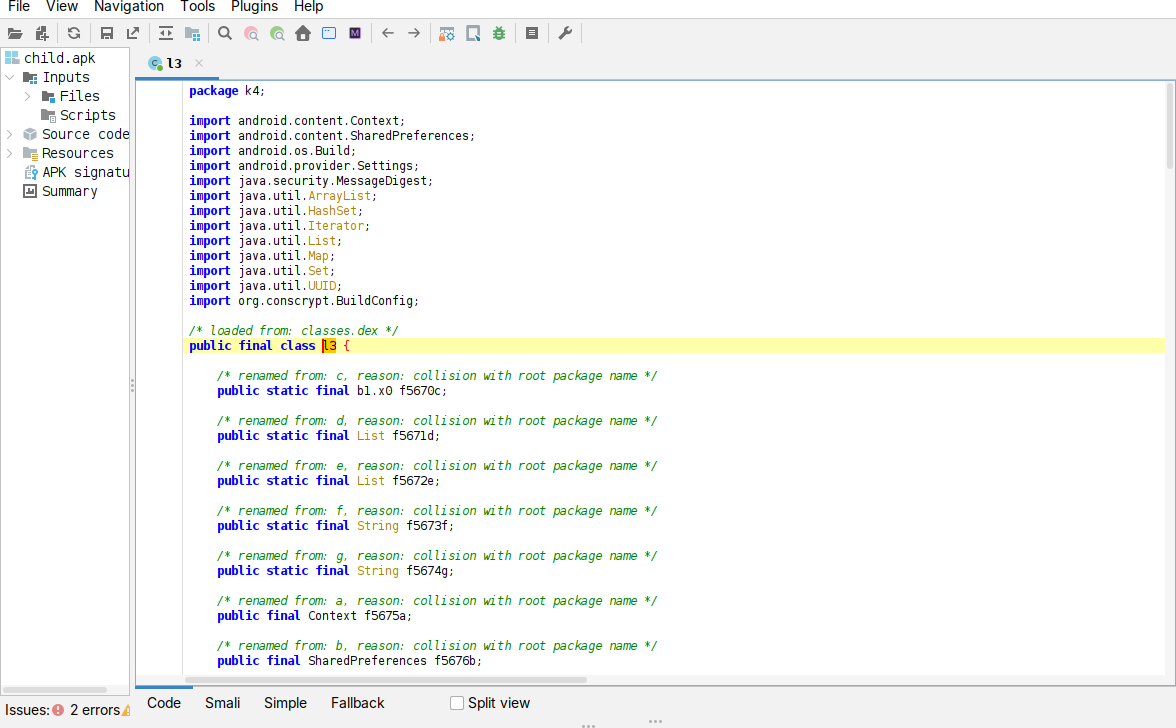Open text search with the magnifier icon
Image resolution: width=1176 pixels, height=728 pixels.
click(225, 33)
